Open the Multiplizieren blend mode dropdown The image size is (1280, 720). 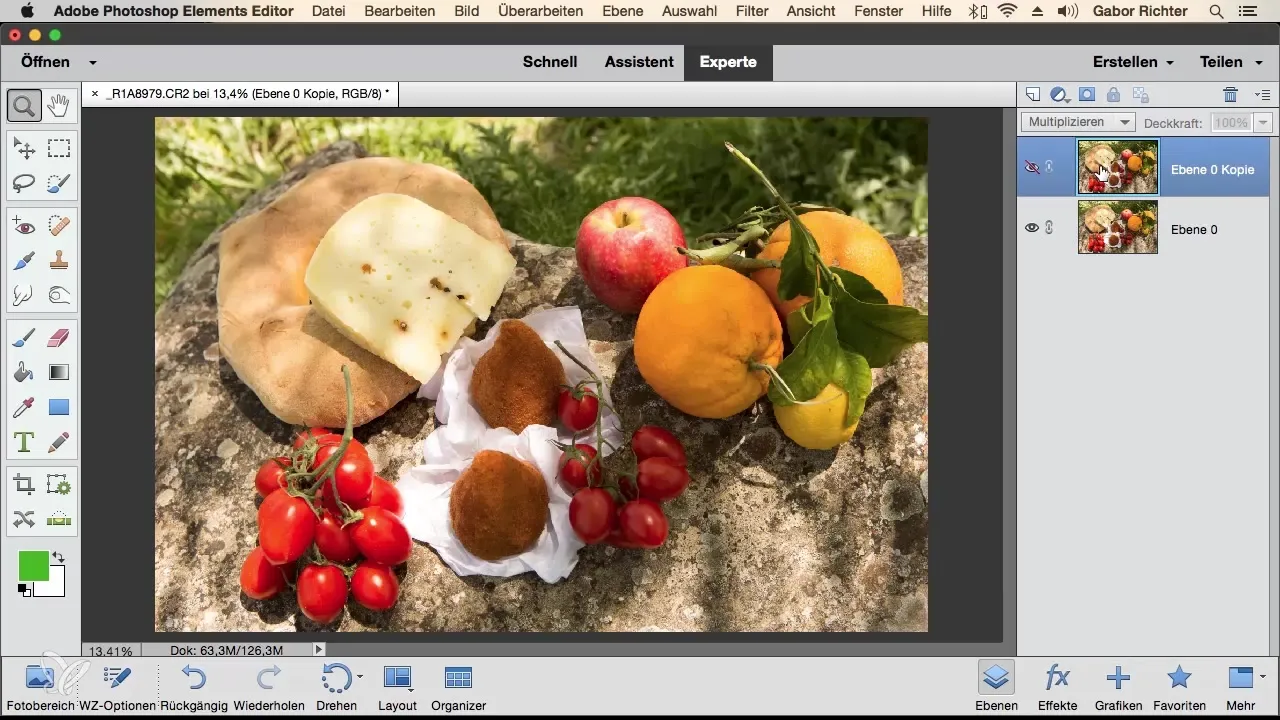coord(1078,122)
